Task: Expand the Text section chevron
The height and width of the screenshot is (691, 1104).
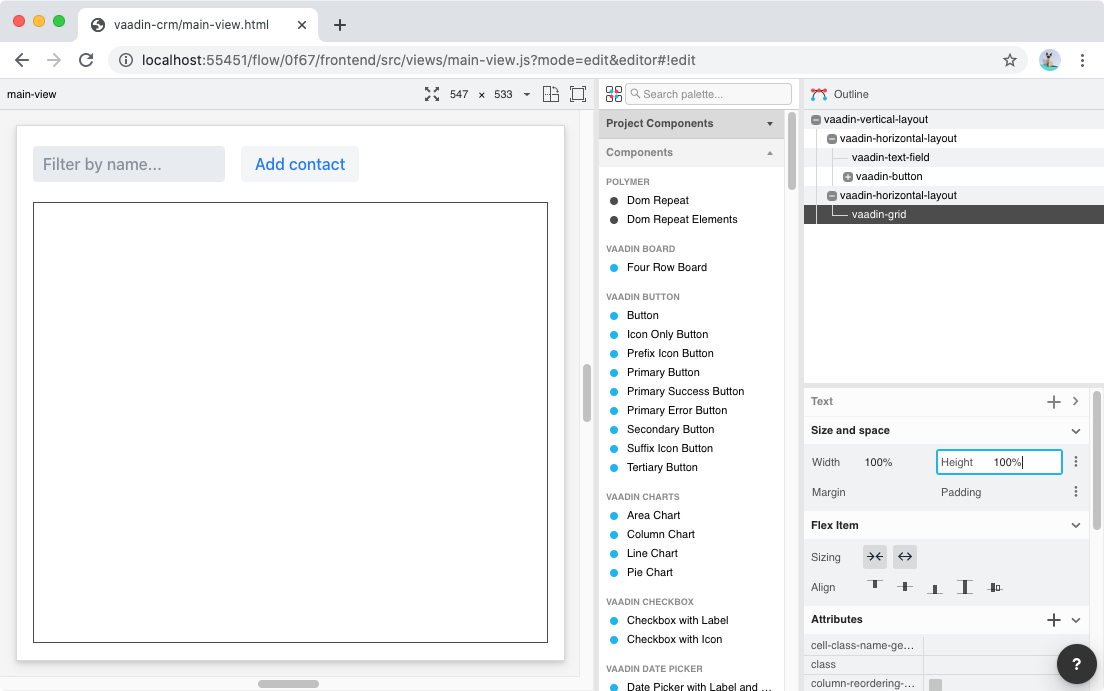Action: point(1075,401)
